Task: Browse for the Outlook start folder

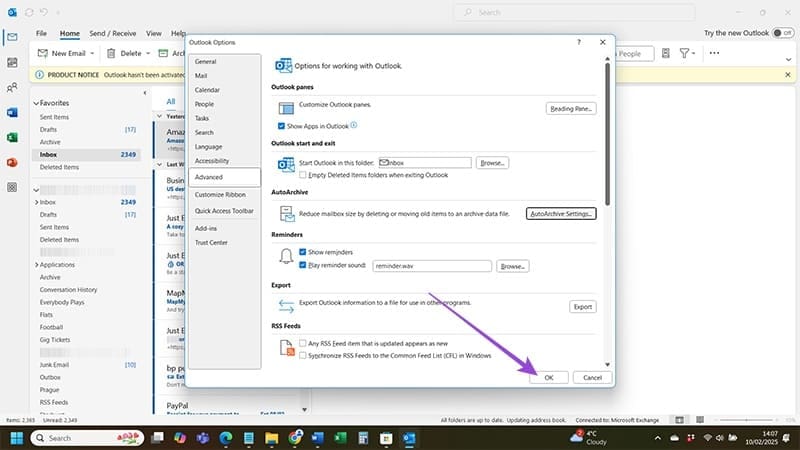Action: tap(492, 163)
